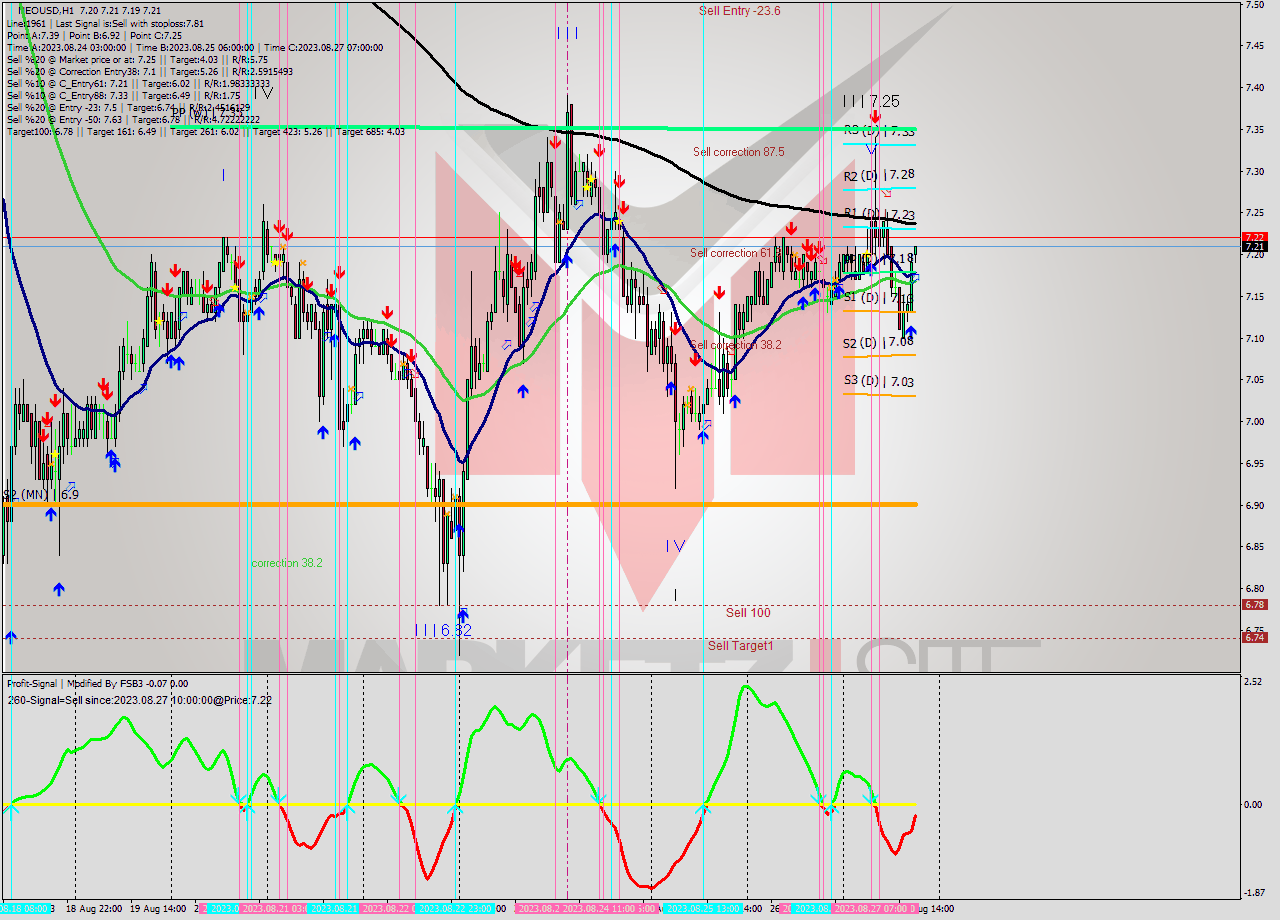Select the '2023.08.25 13:00' time marker

coord(703,909)
